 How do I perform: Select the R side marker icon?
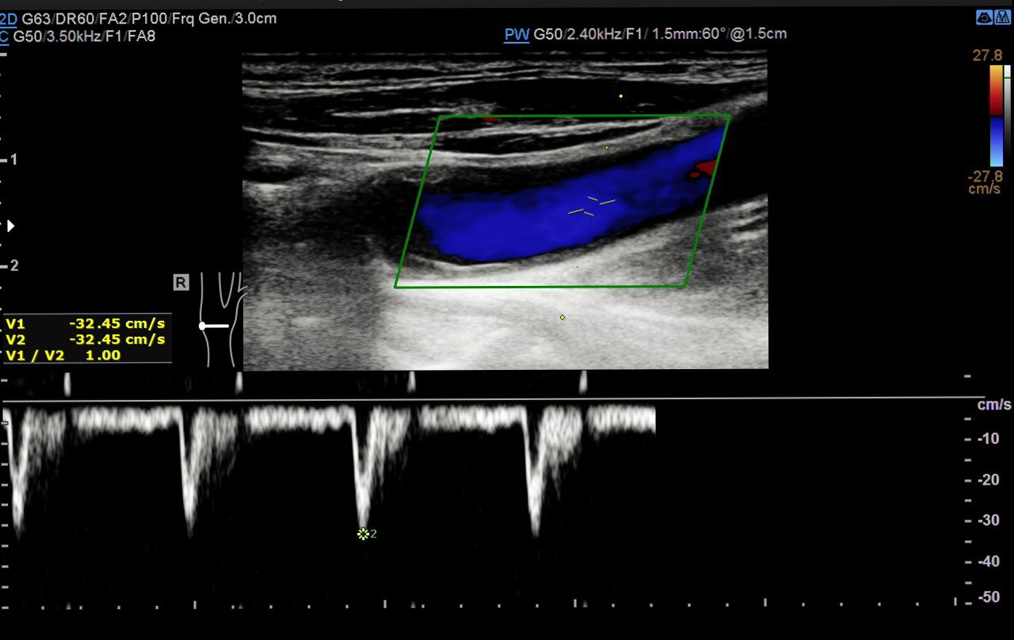(x=181, y=282)
